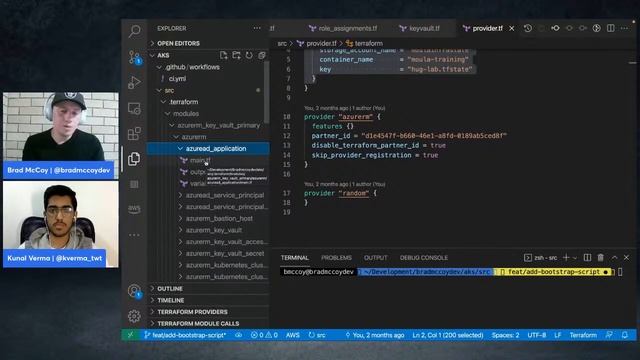Change UTF-8 file encoding
The height and width of the screenshot is (360, 640).
[x=537, y=335]
